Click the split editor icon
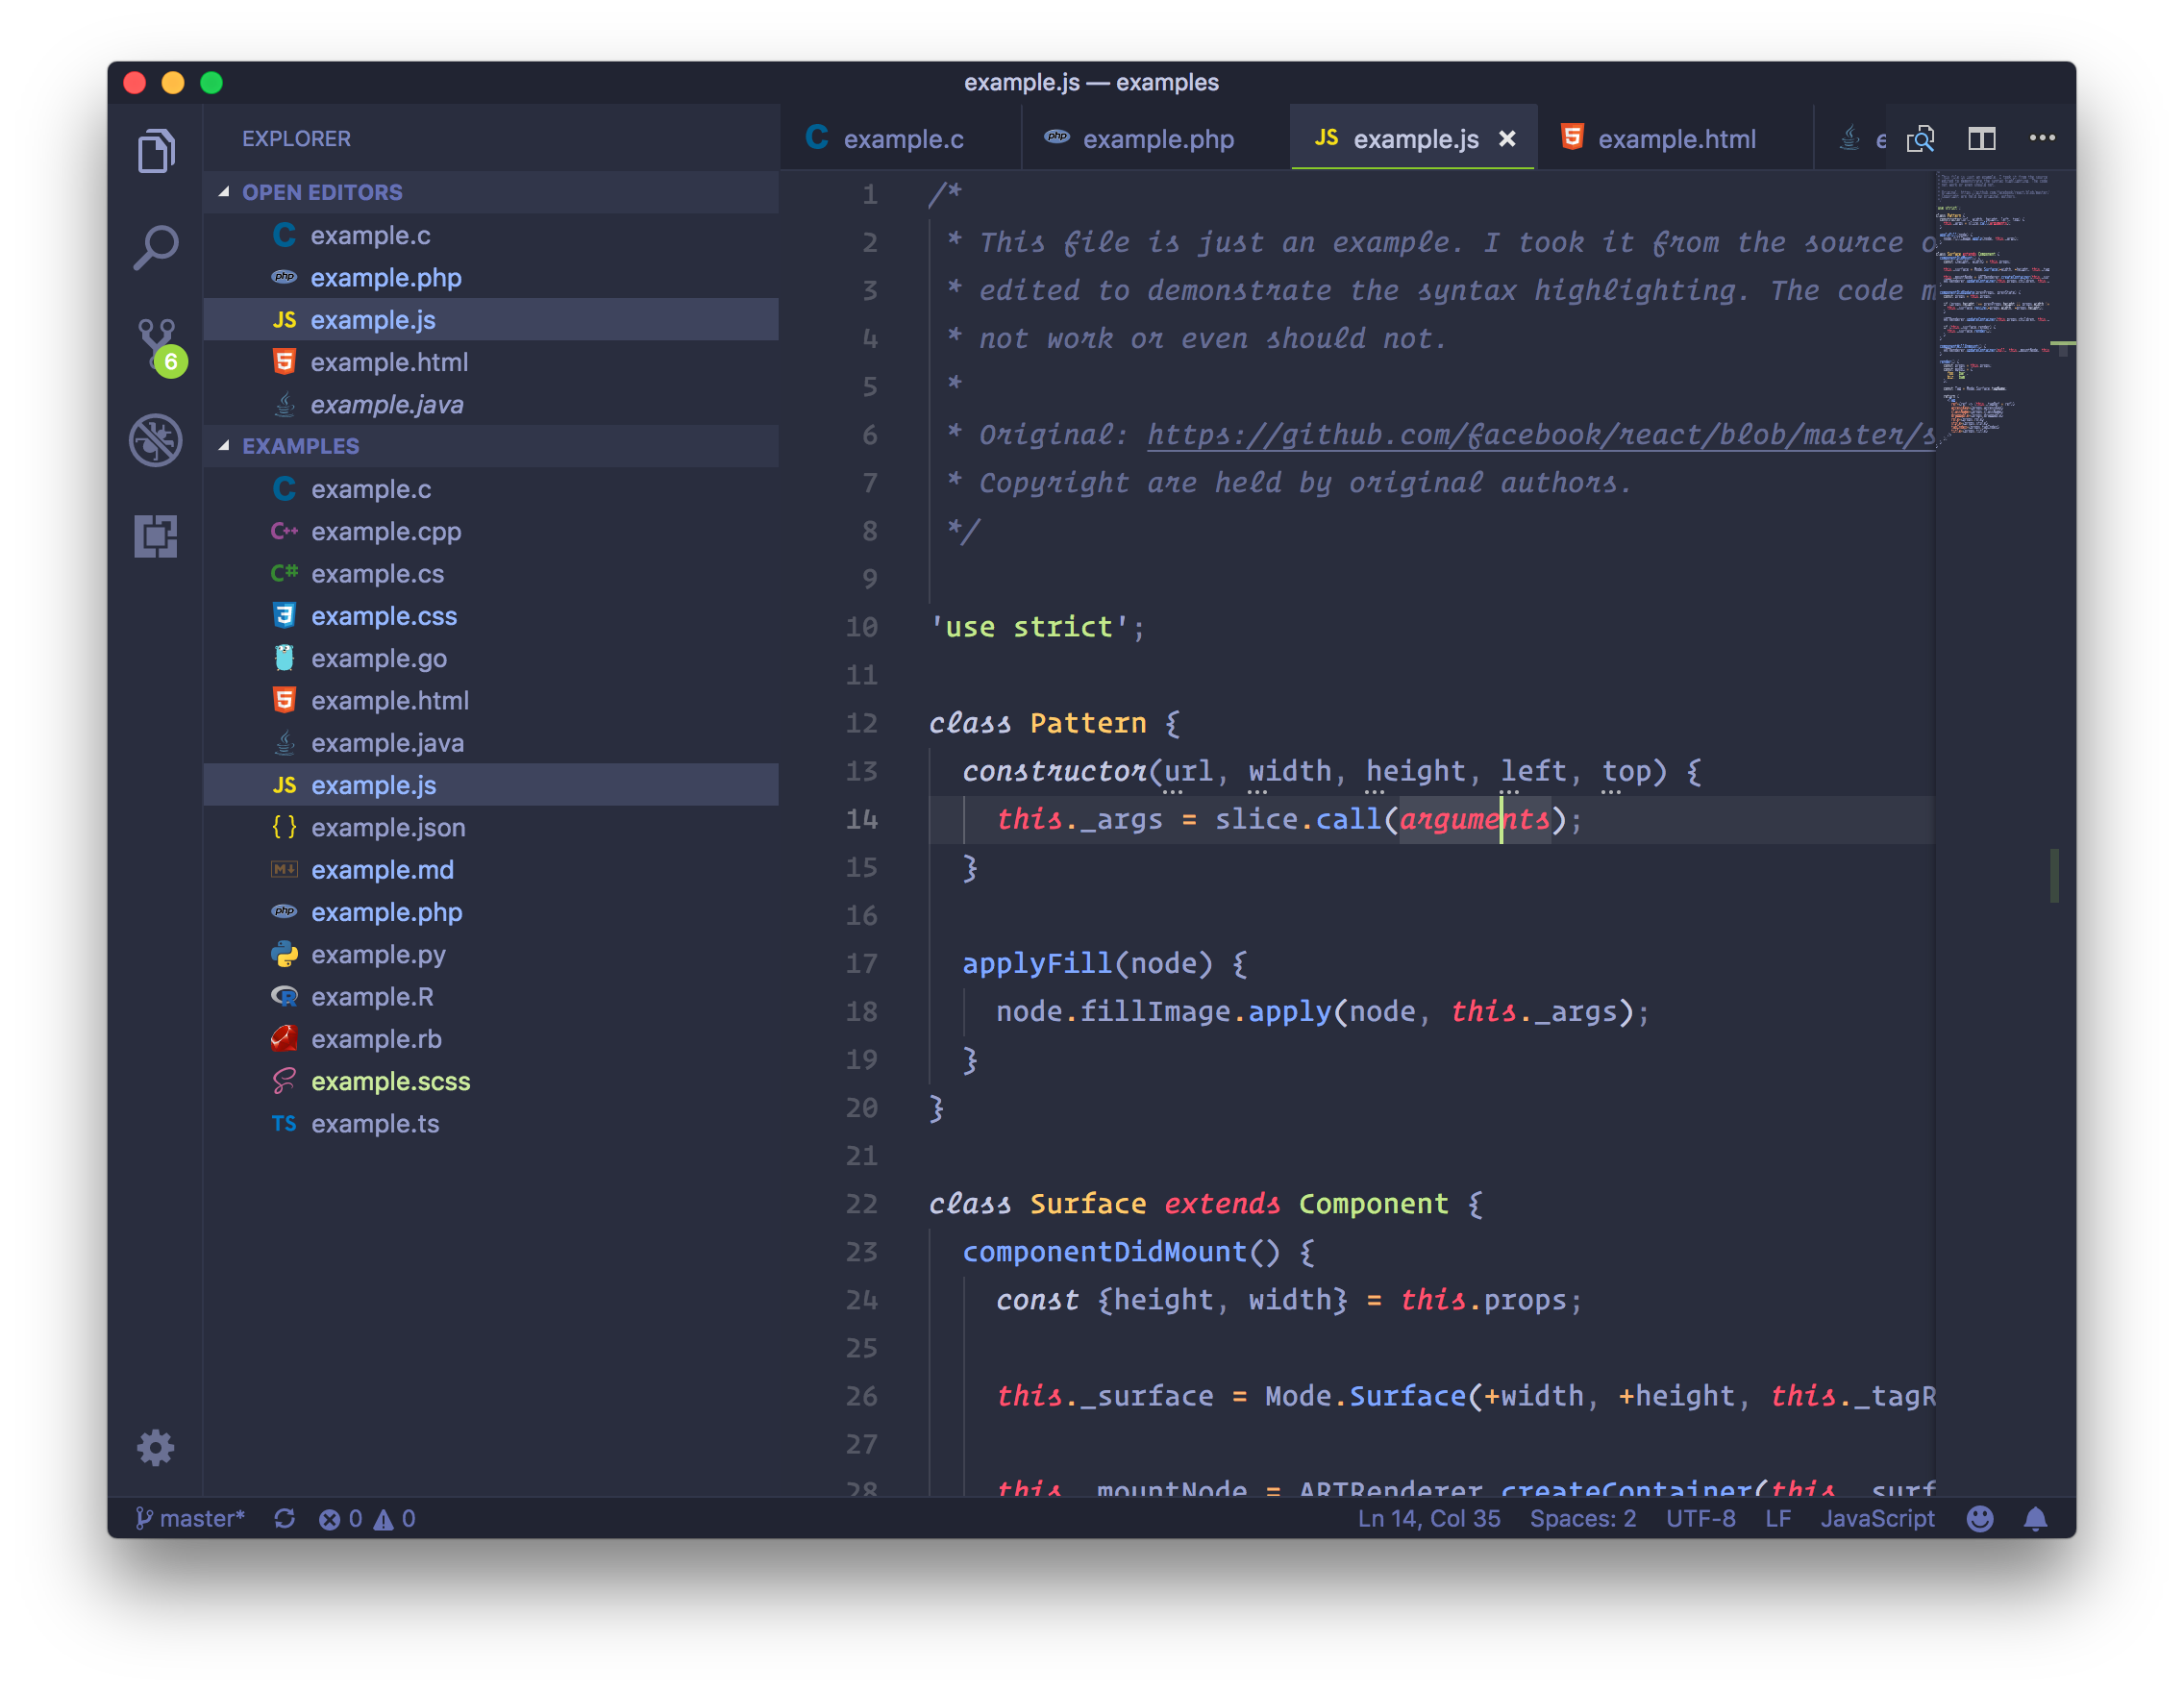 [x=1981, y=139]
